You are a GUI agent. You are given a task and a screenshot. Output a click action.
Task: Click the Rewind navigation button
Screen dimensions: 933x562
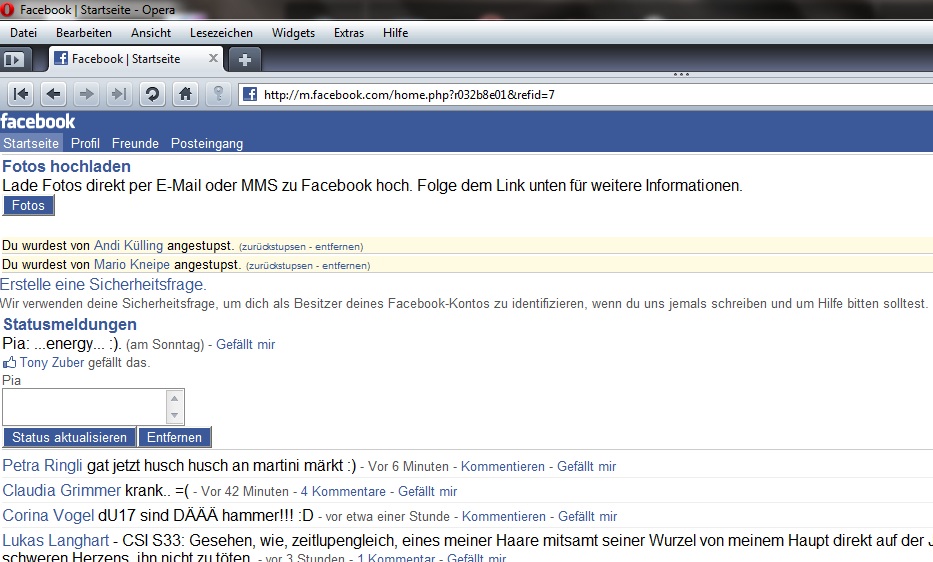click(21, 94)
